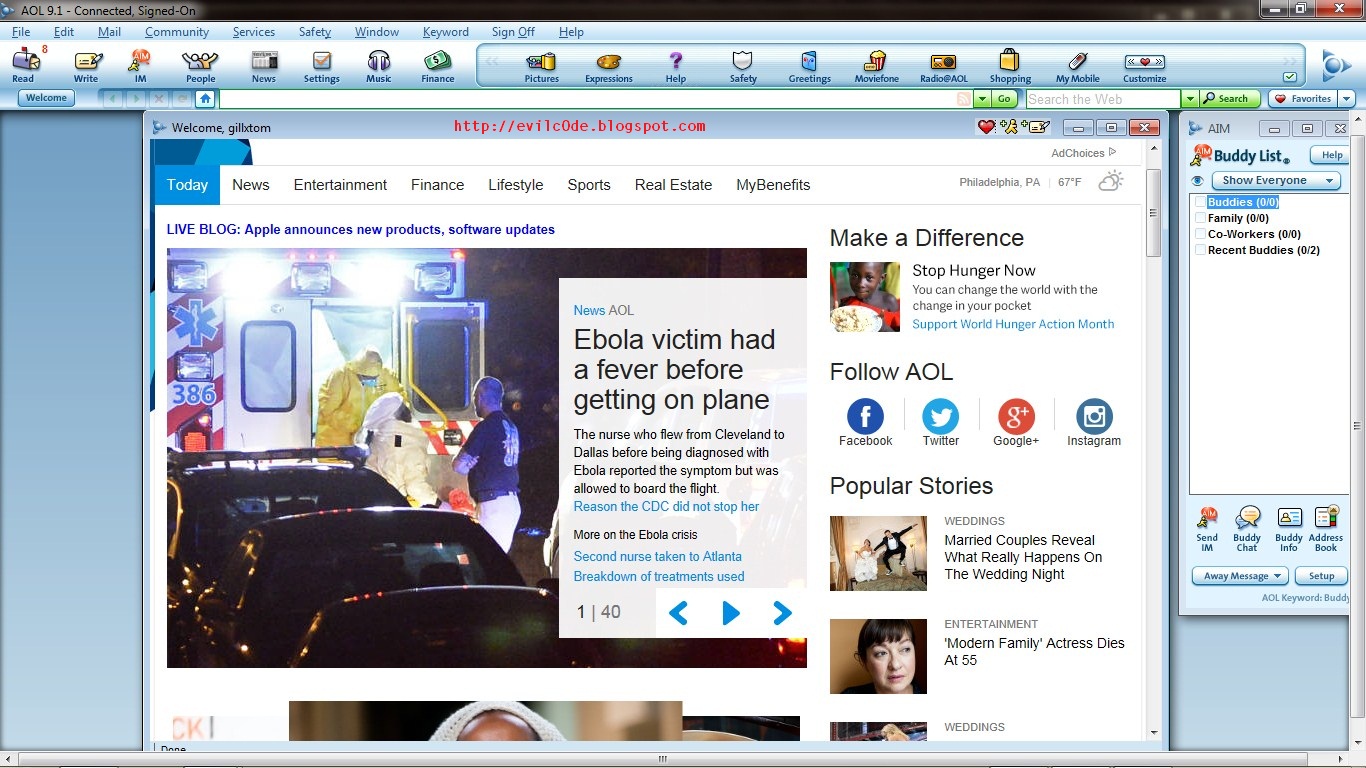Switch to the Real Estate tab
The height and width of the screenshot is (768, 1366).
(673, 185)
